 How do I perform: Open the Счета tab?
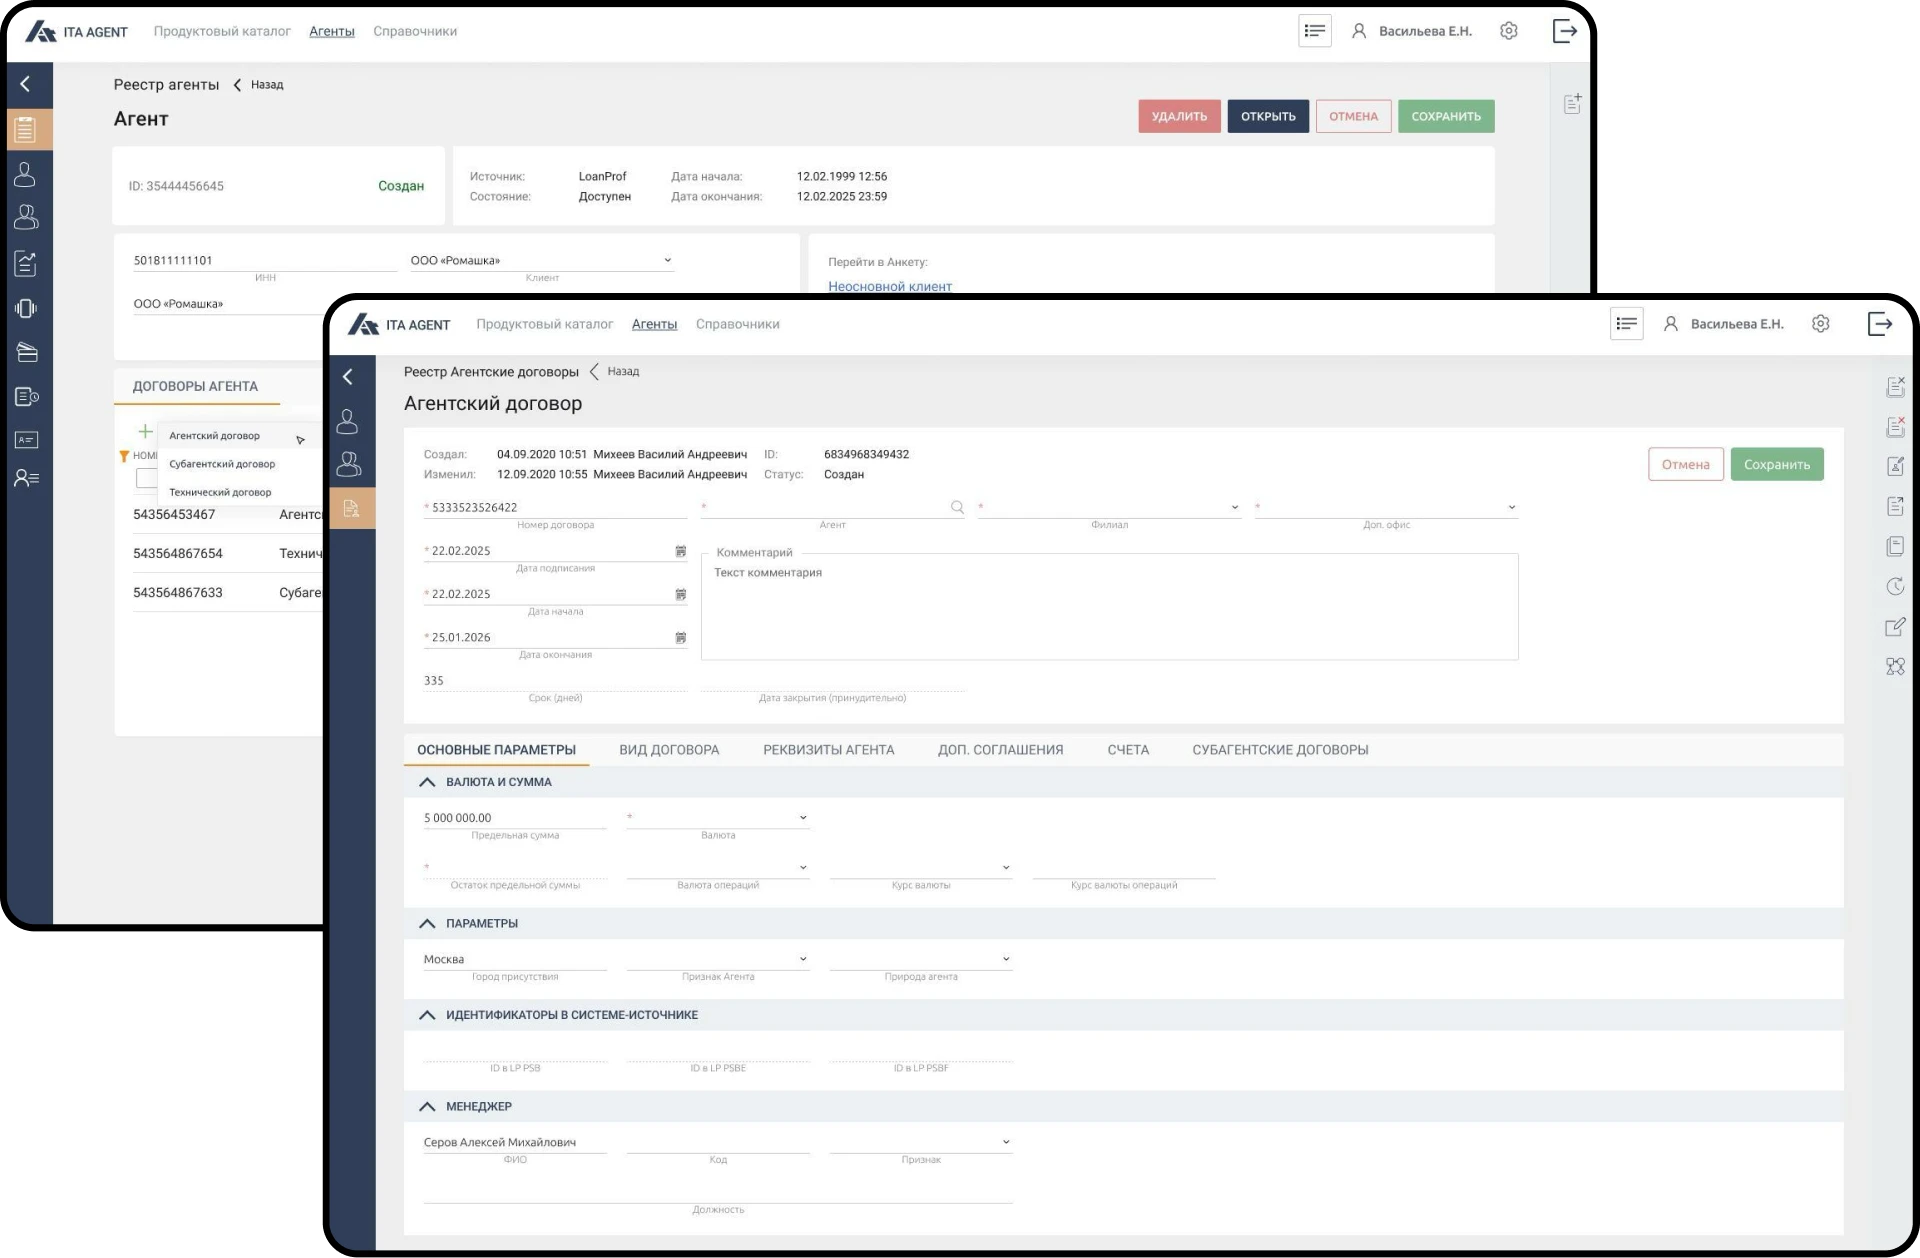(1128, 750)
